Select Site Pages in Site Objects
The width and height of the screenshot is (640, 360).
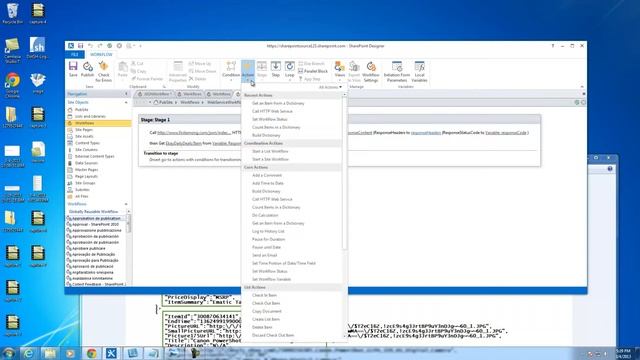84,129
